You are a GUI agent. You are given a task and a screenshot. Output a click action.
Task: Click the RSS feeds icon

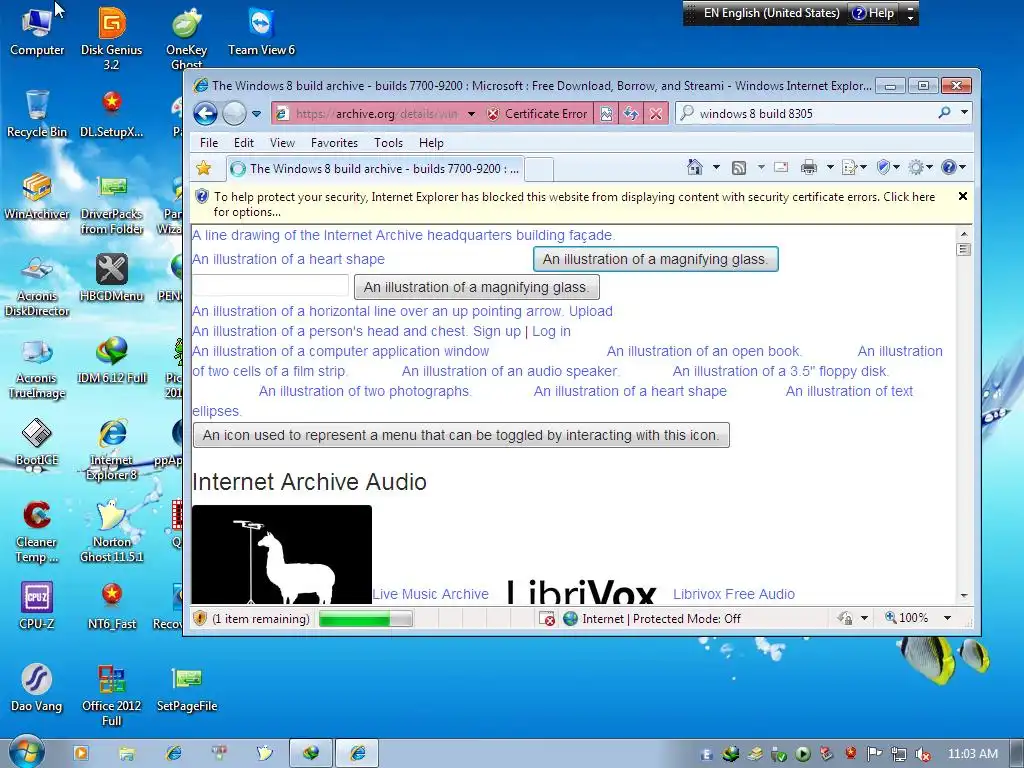739,168
